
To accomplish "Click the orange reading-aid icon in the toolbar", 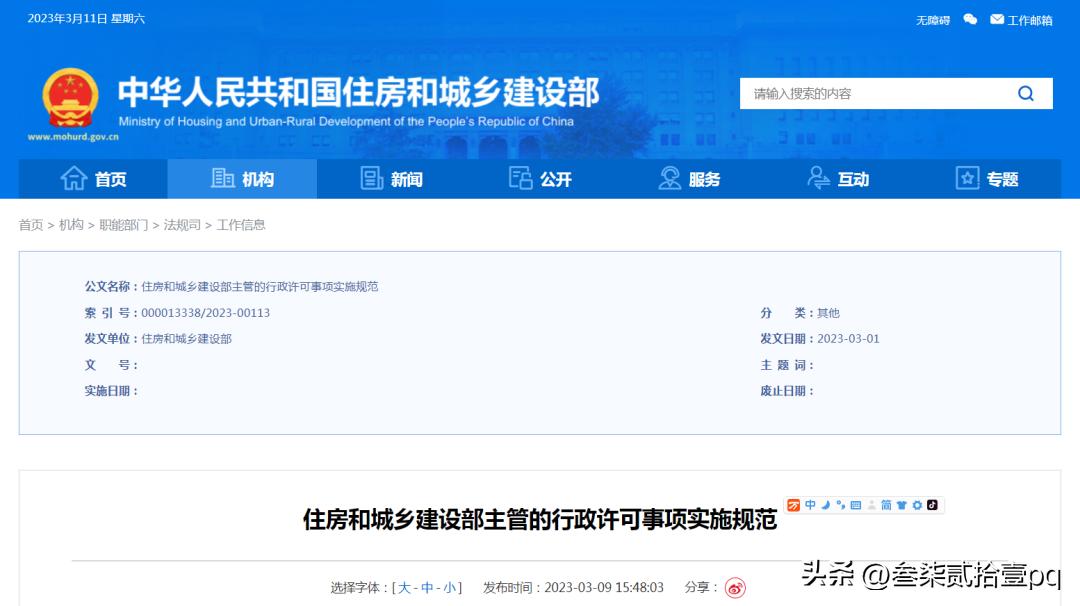I will pos(793,505).
